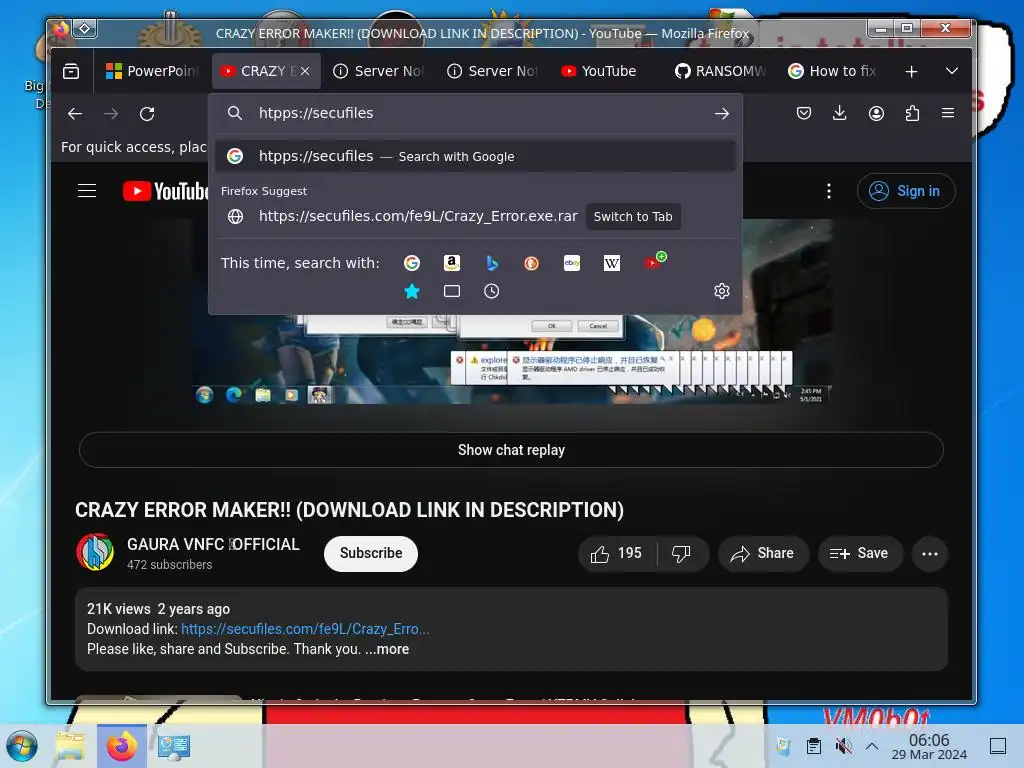The width and height of the screenshot is (1024, 768).
Task: Search this time with Google icon
Action: click(x=412, y=263)
